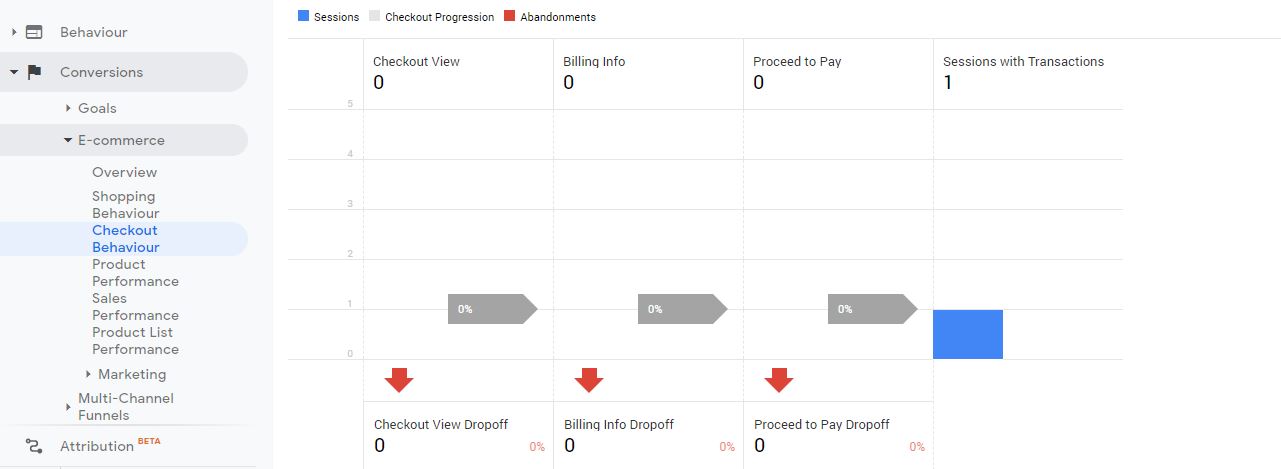Open the Shopping Behaviour report

[126, 205]
